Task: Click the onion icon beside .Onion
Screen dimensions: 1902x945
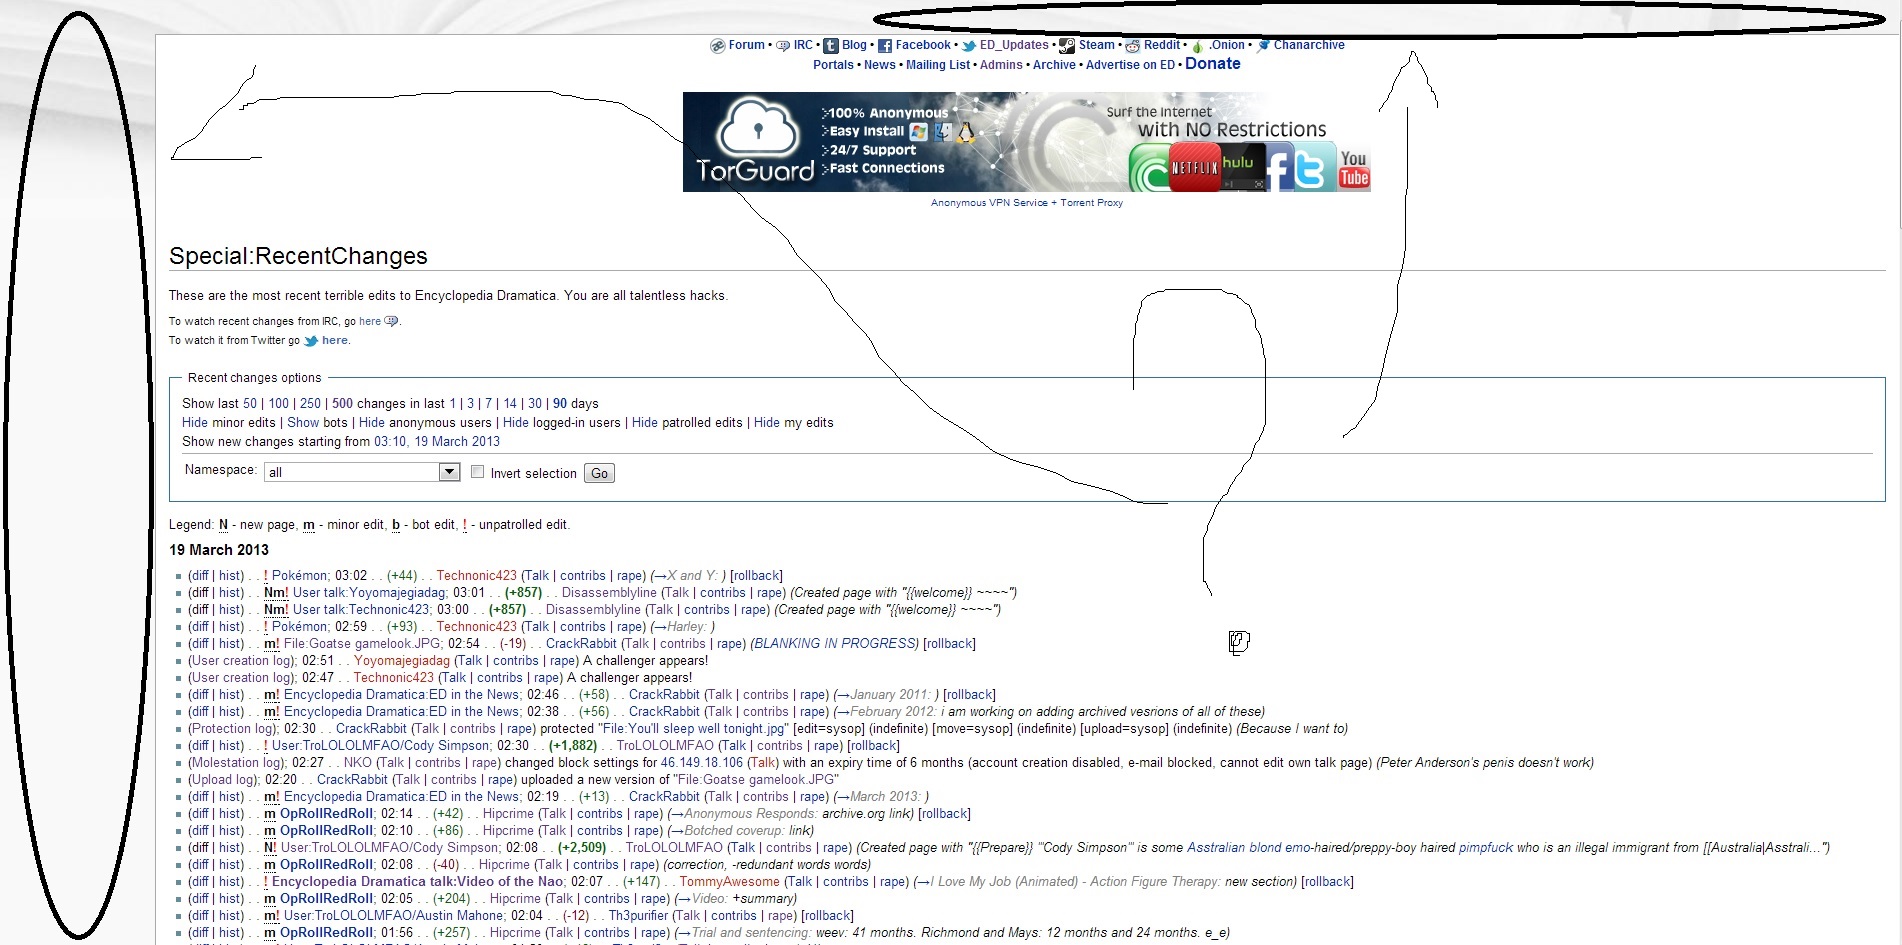Action: 1197,46
